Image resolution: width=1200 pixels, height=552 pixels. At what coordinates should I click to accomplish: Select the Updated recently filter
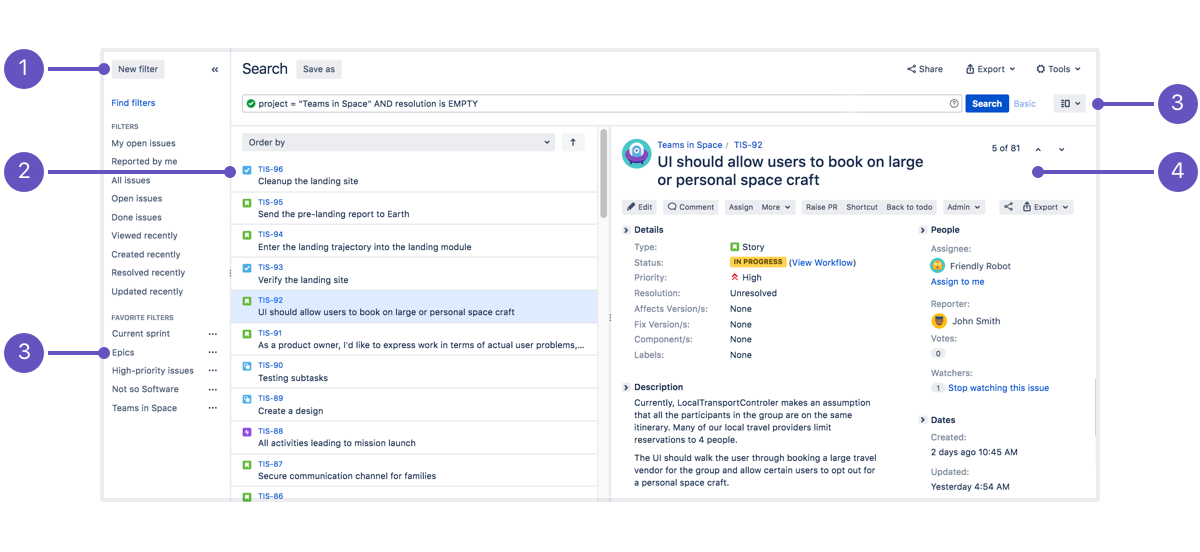147,291
